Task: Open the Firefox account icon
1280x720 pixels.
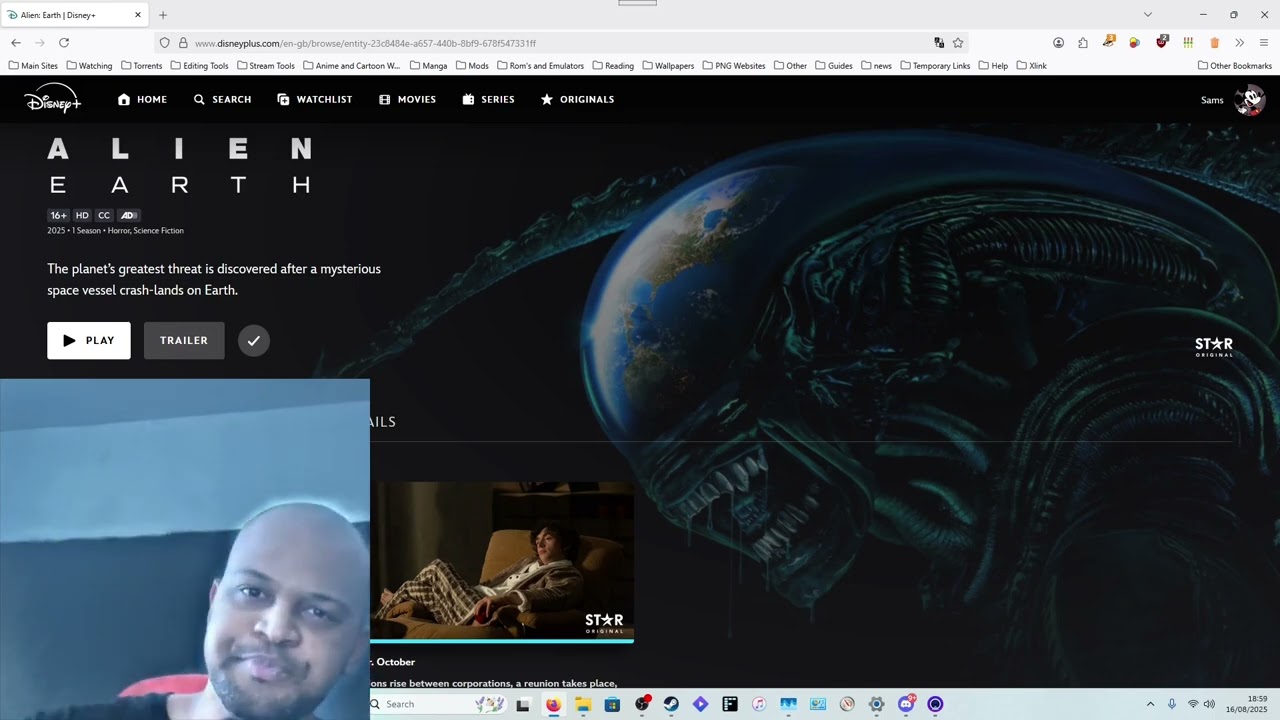Action: click(x=1058, y=43)
